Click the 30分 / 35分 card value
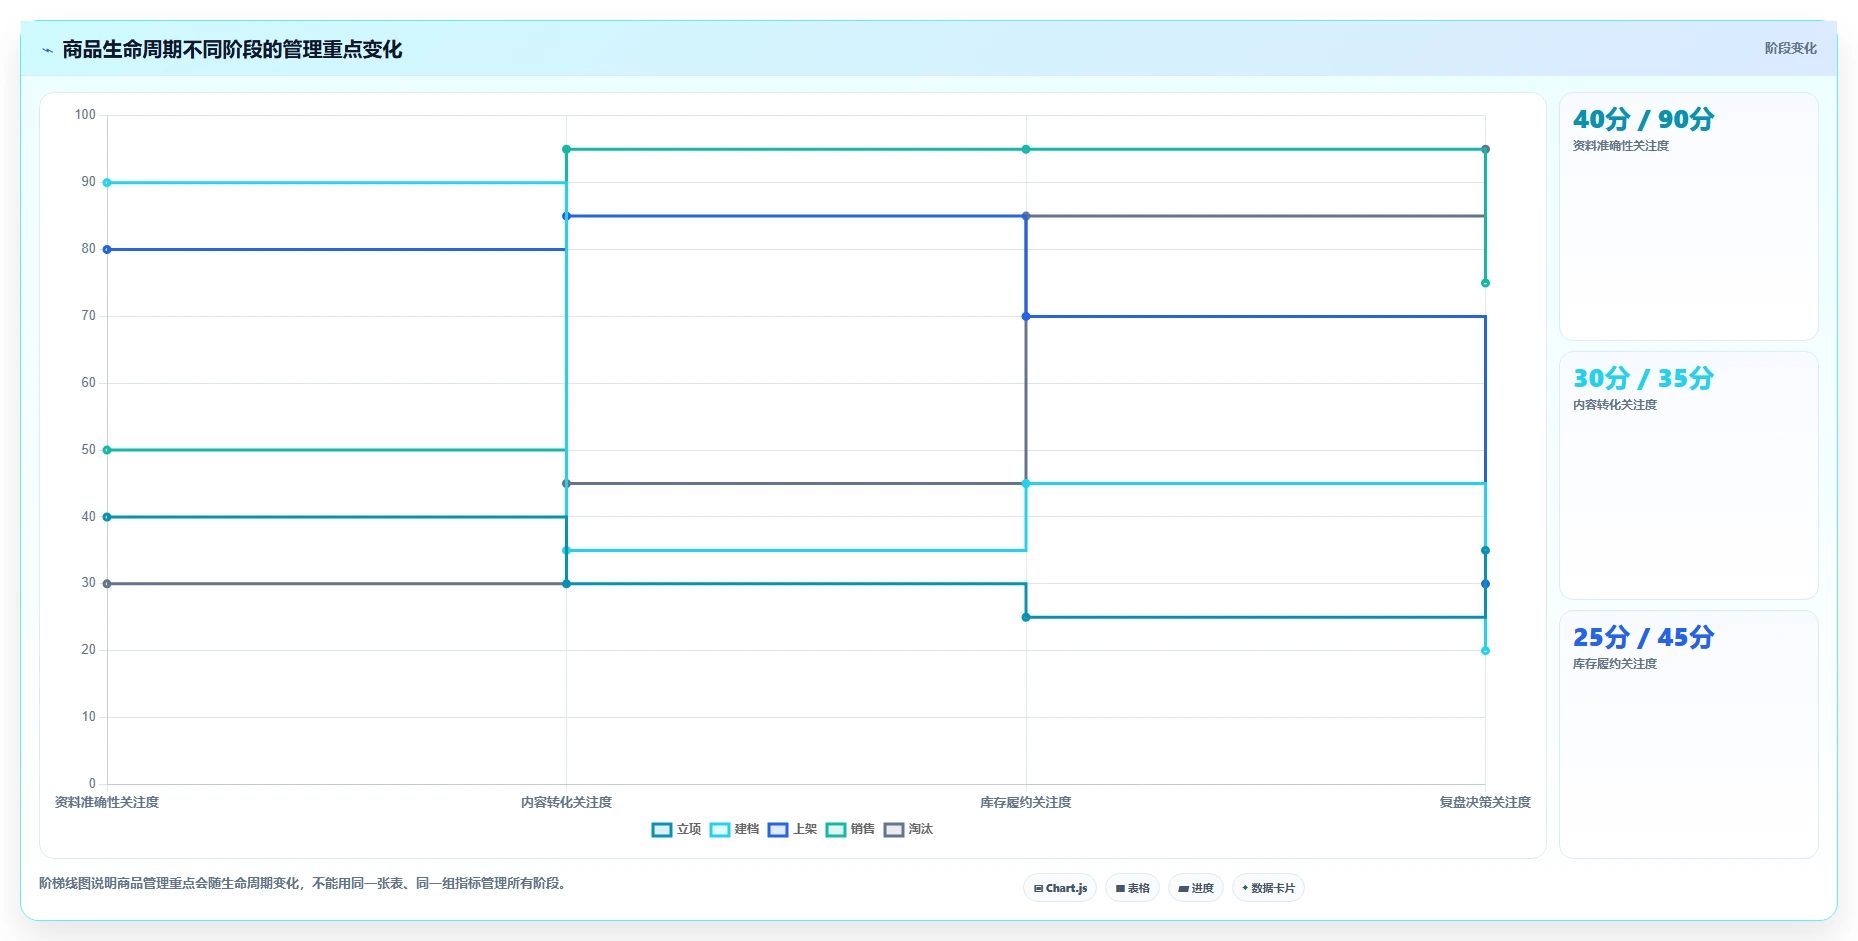The height and width of the screenshot is (941, 1858). pyautogui.click(x=1643, y=379)
